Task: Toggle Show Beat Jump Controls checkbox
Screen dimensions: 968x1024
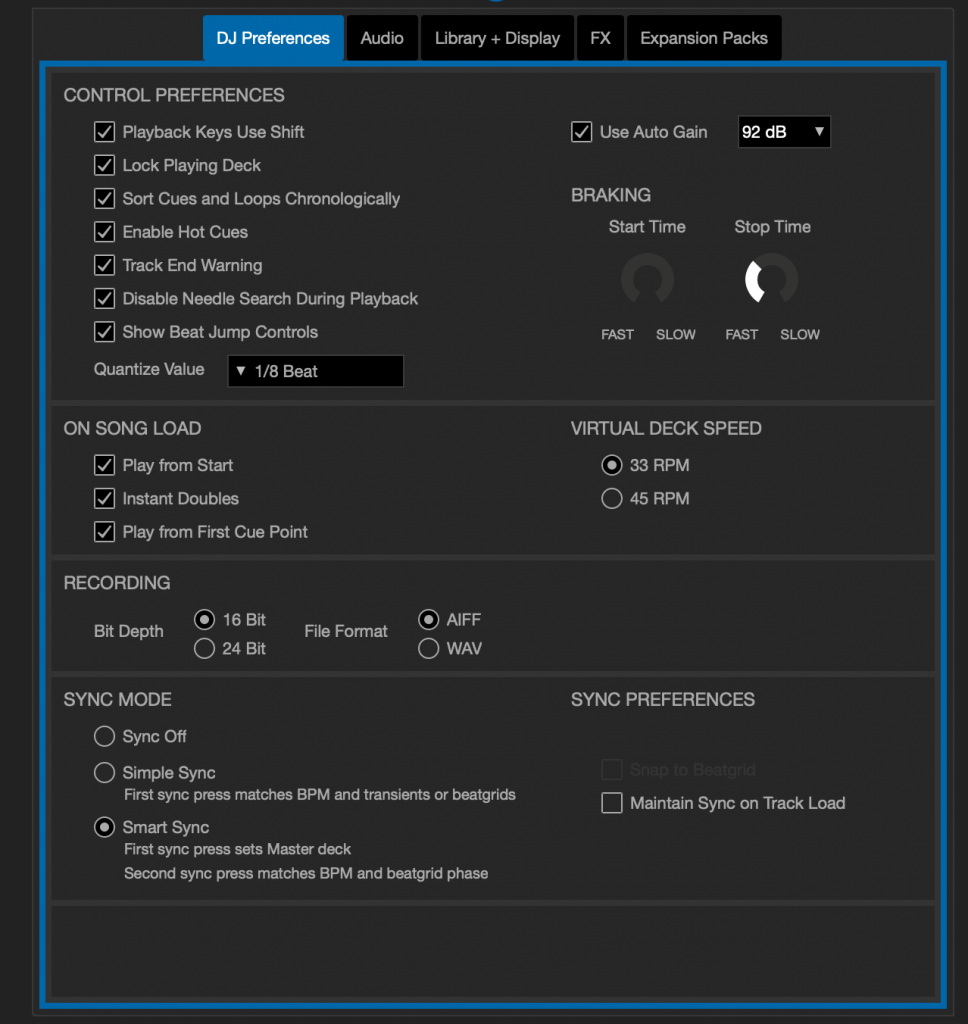Action: pos(104,332)
